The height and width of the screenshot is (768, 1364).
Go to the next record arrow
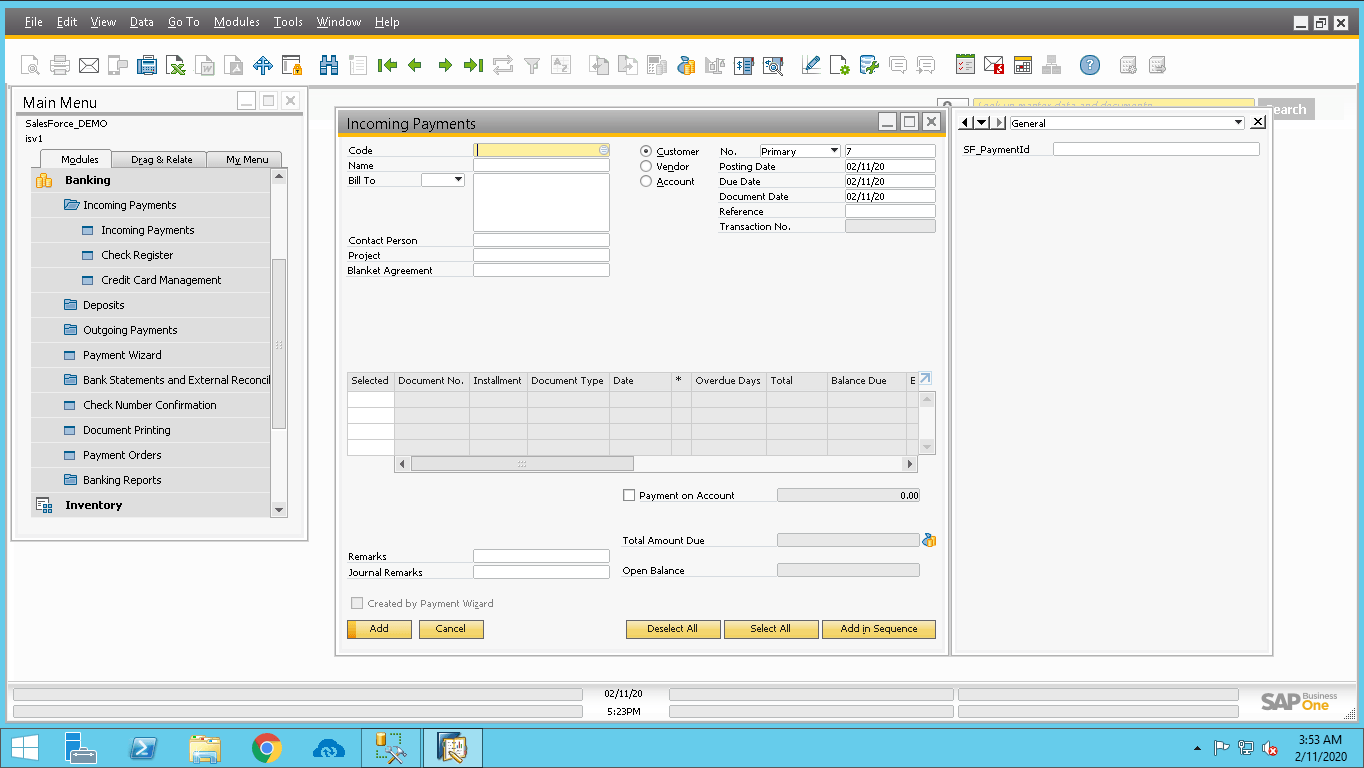click(445, 66)
